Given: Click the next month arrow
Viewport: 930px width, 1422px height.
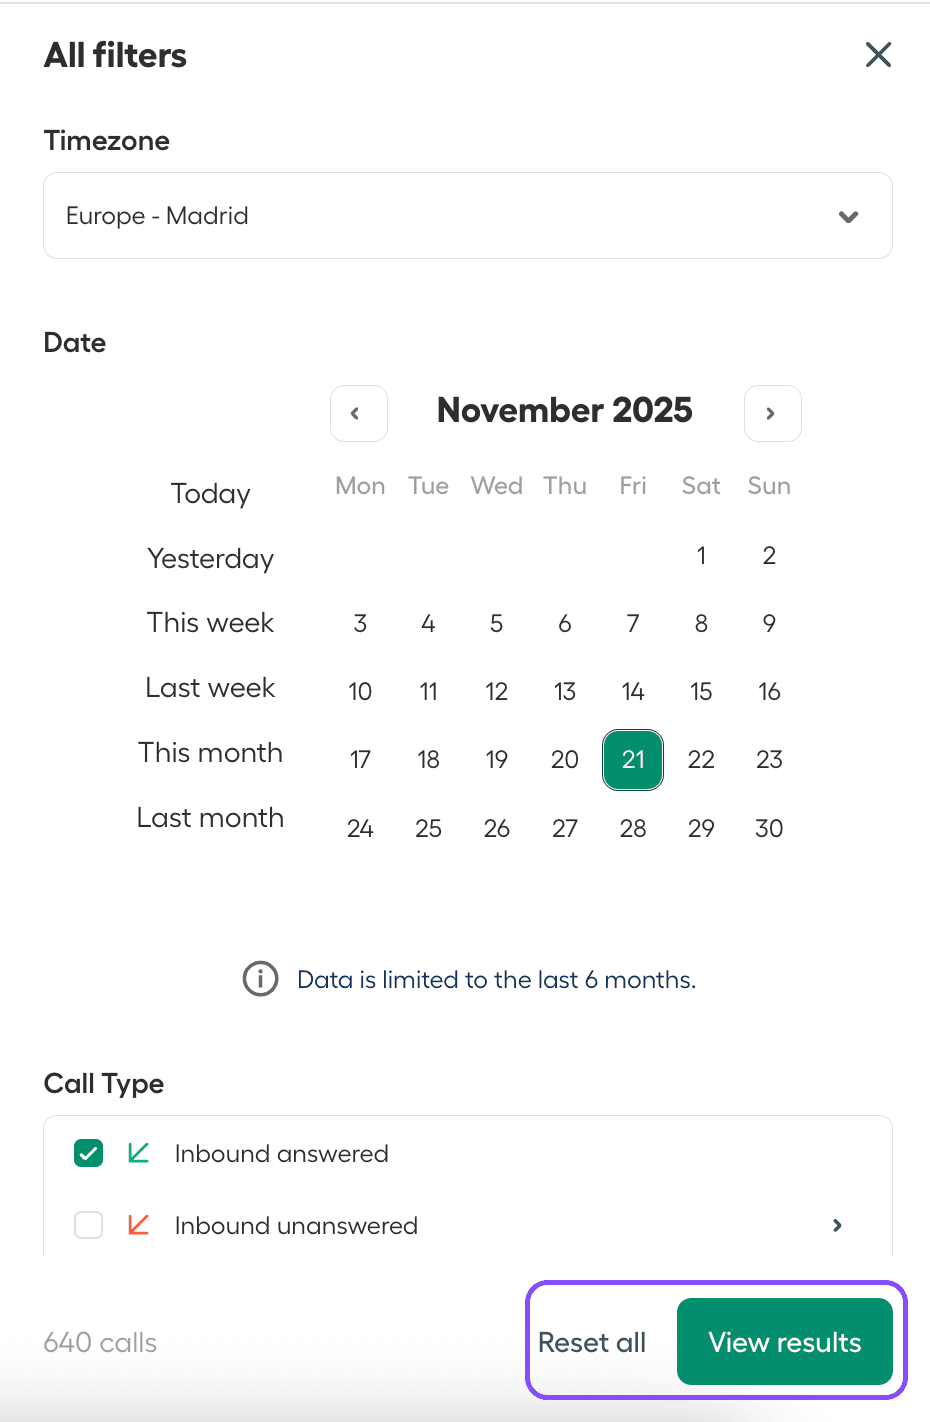Looking at the screenshot, I should click(x=772, y=413).
